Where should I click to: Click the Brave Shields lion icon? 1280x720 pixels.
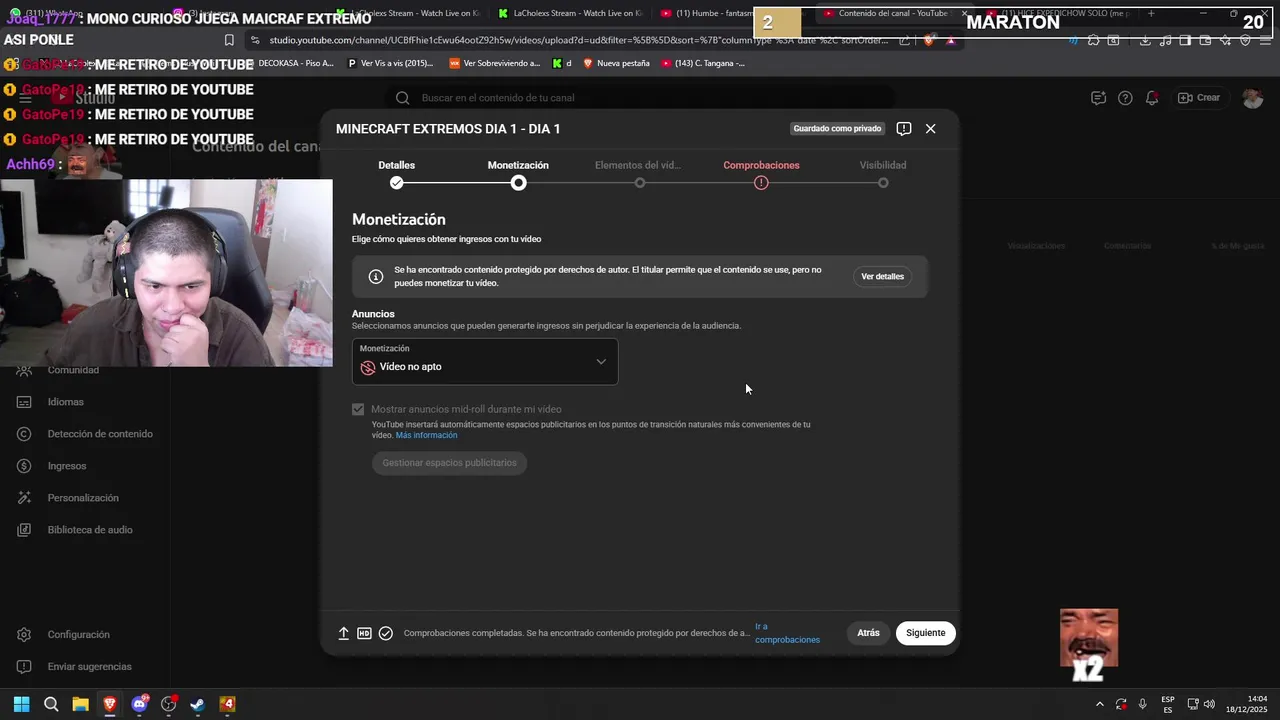[929, 40]
